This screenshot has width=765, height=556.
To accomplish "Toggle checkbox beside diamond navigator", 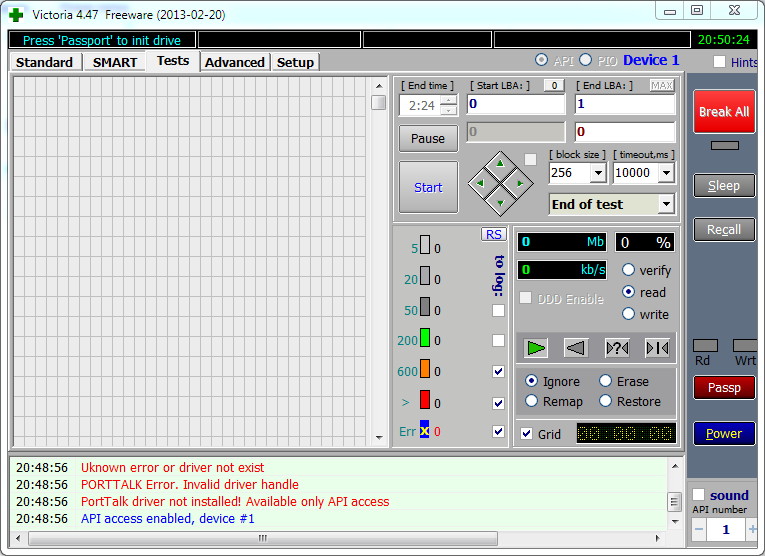I will click(x=530, y=159).
